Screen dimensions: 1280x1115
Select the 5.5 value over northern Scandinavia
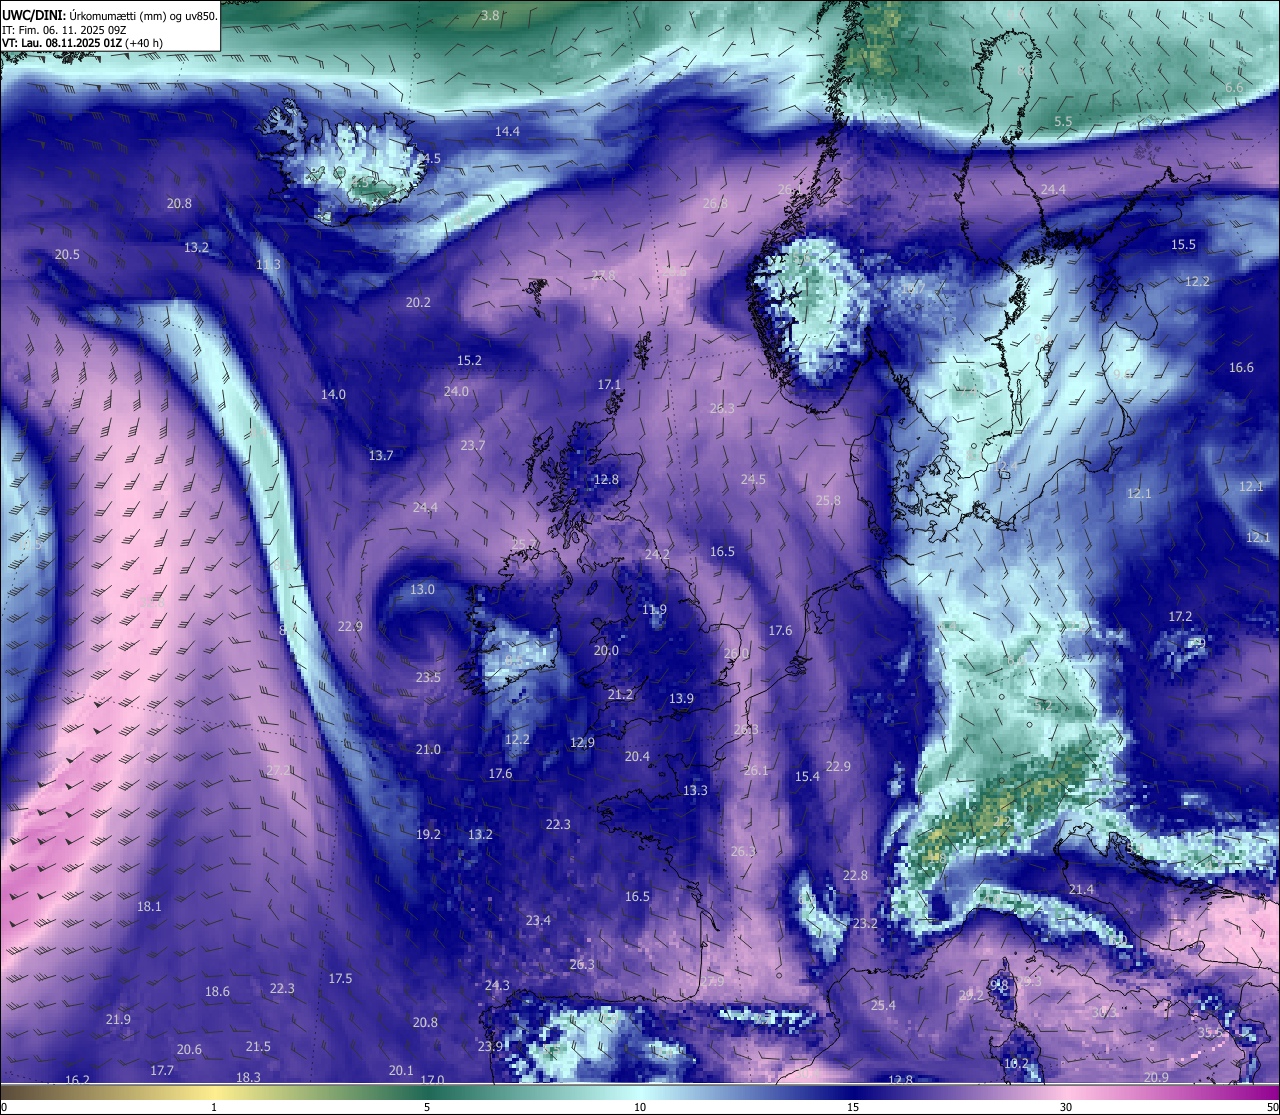tap(1063, 122)
